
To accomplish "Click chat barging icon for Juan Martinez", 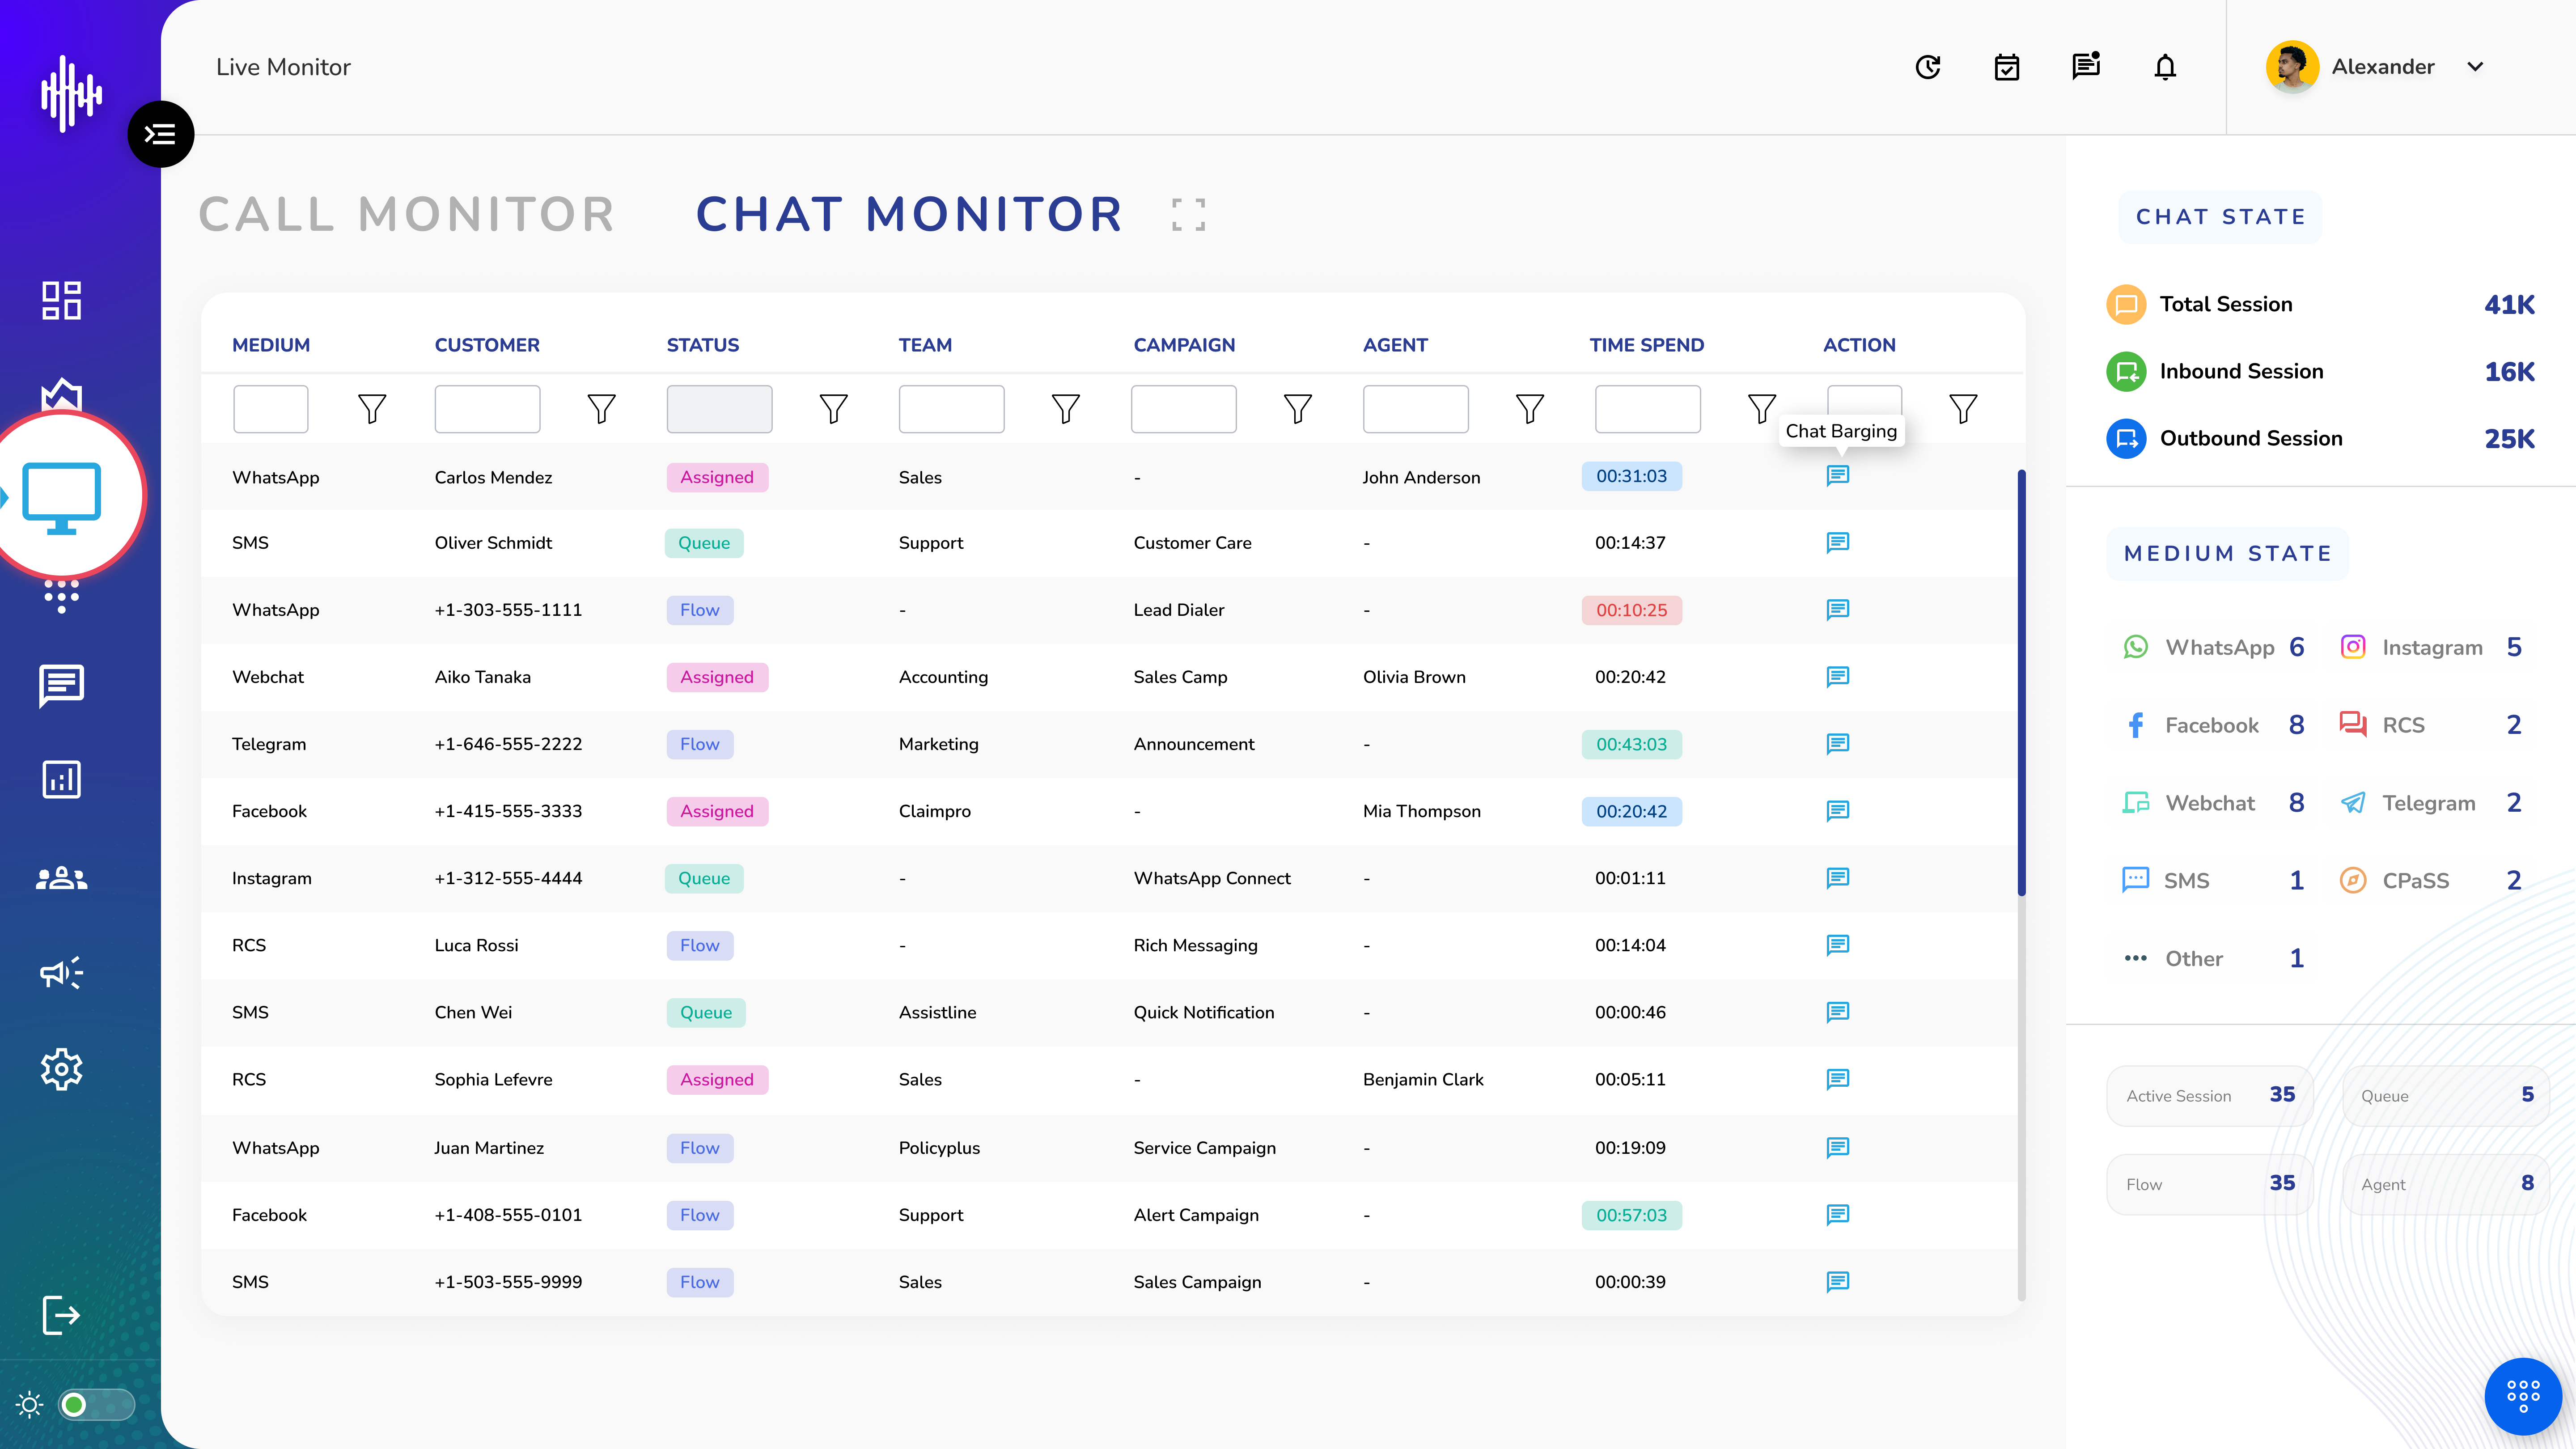I will [x=1838, y=1147].
